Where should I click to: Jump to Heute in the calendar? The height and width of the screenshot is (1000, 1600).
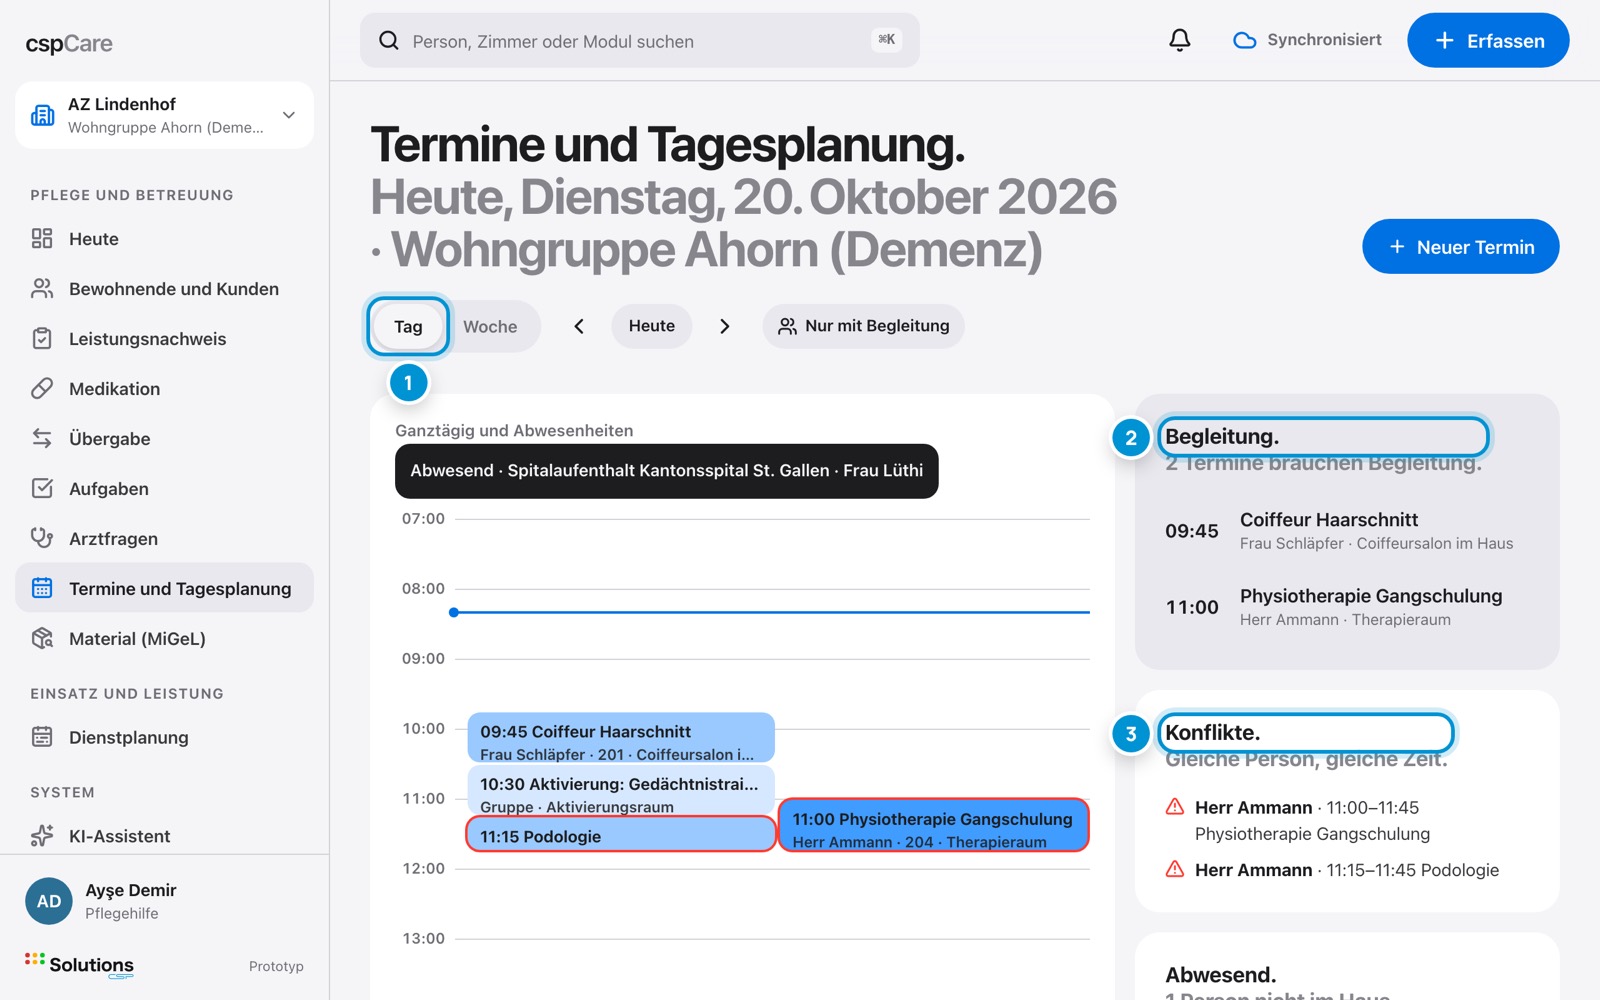pyautogui.click(x=652, y=326)
